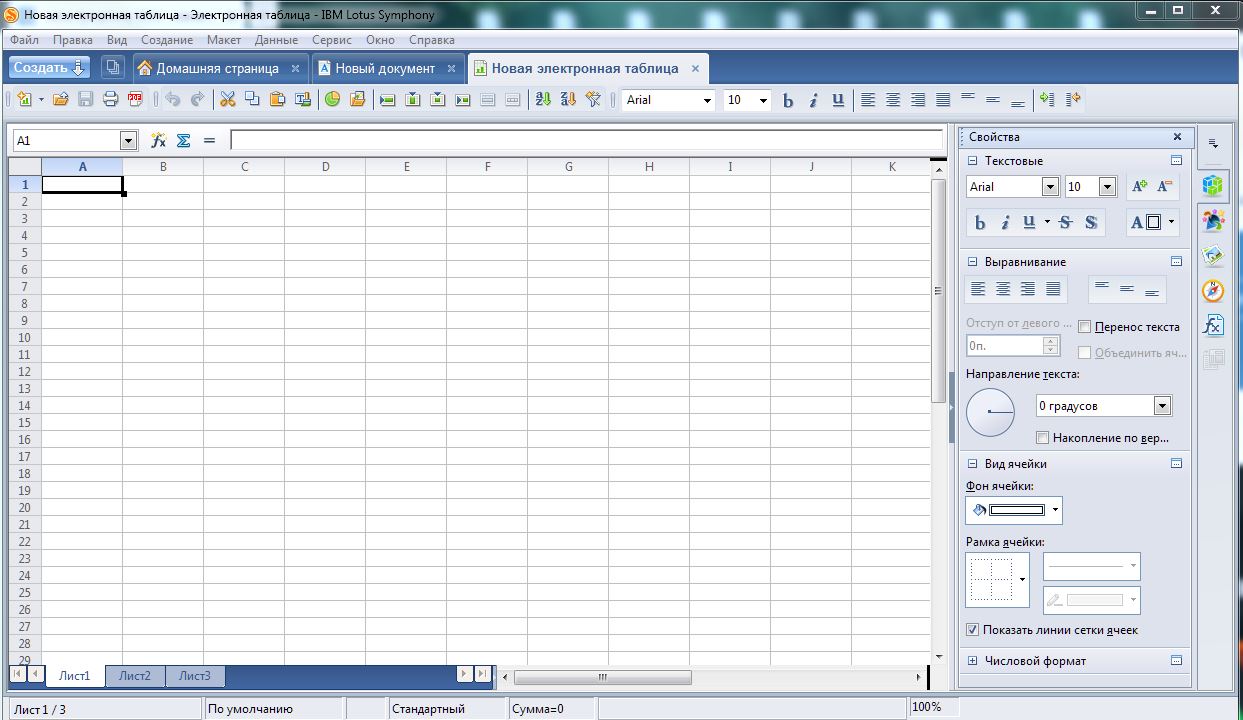Click the Print icon in the toolbar
Screen dimensions: 1243x720
(110, 99)
